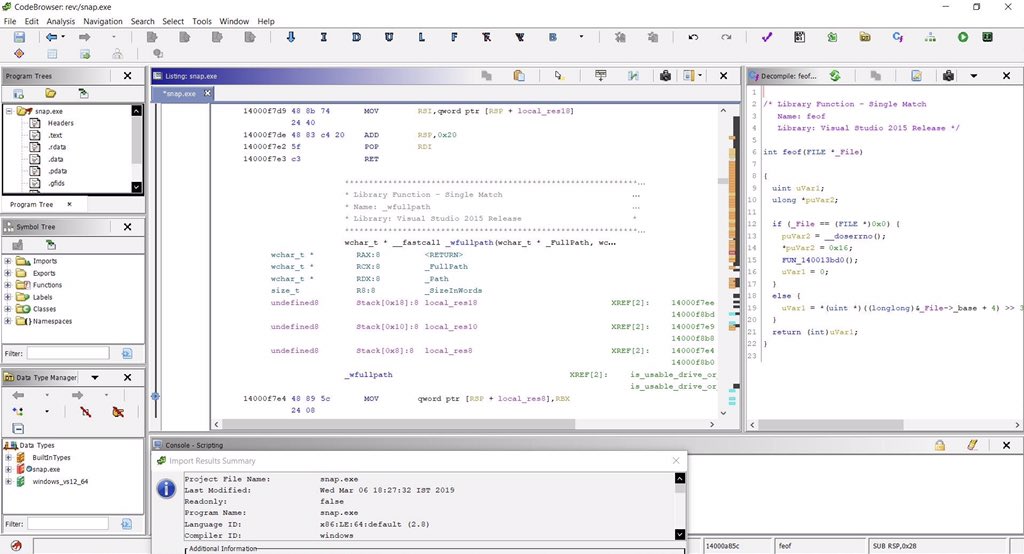
Task: Select Exports in Symbol Tree
Action: coord(44,273)
